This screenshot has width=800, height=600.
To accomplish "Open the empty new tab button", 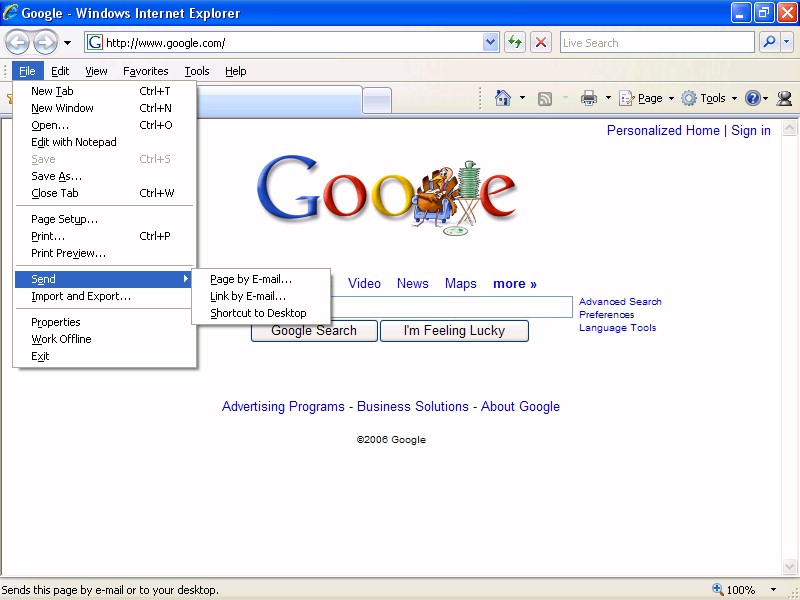I will coord(377,100).
